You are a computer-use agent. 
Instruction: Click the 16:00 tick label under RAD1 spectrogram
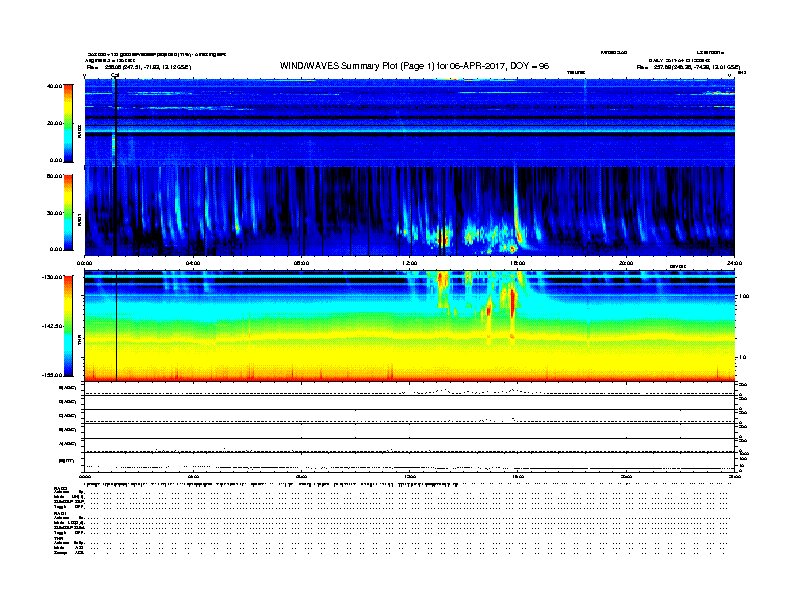[518, 263]
